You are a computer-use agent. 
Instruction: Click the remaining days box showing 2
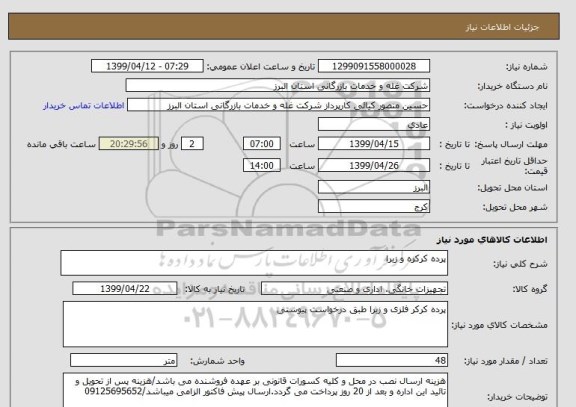(x=192, y=144)
